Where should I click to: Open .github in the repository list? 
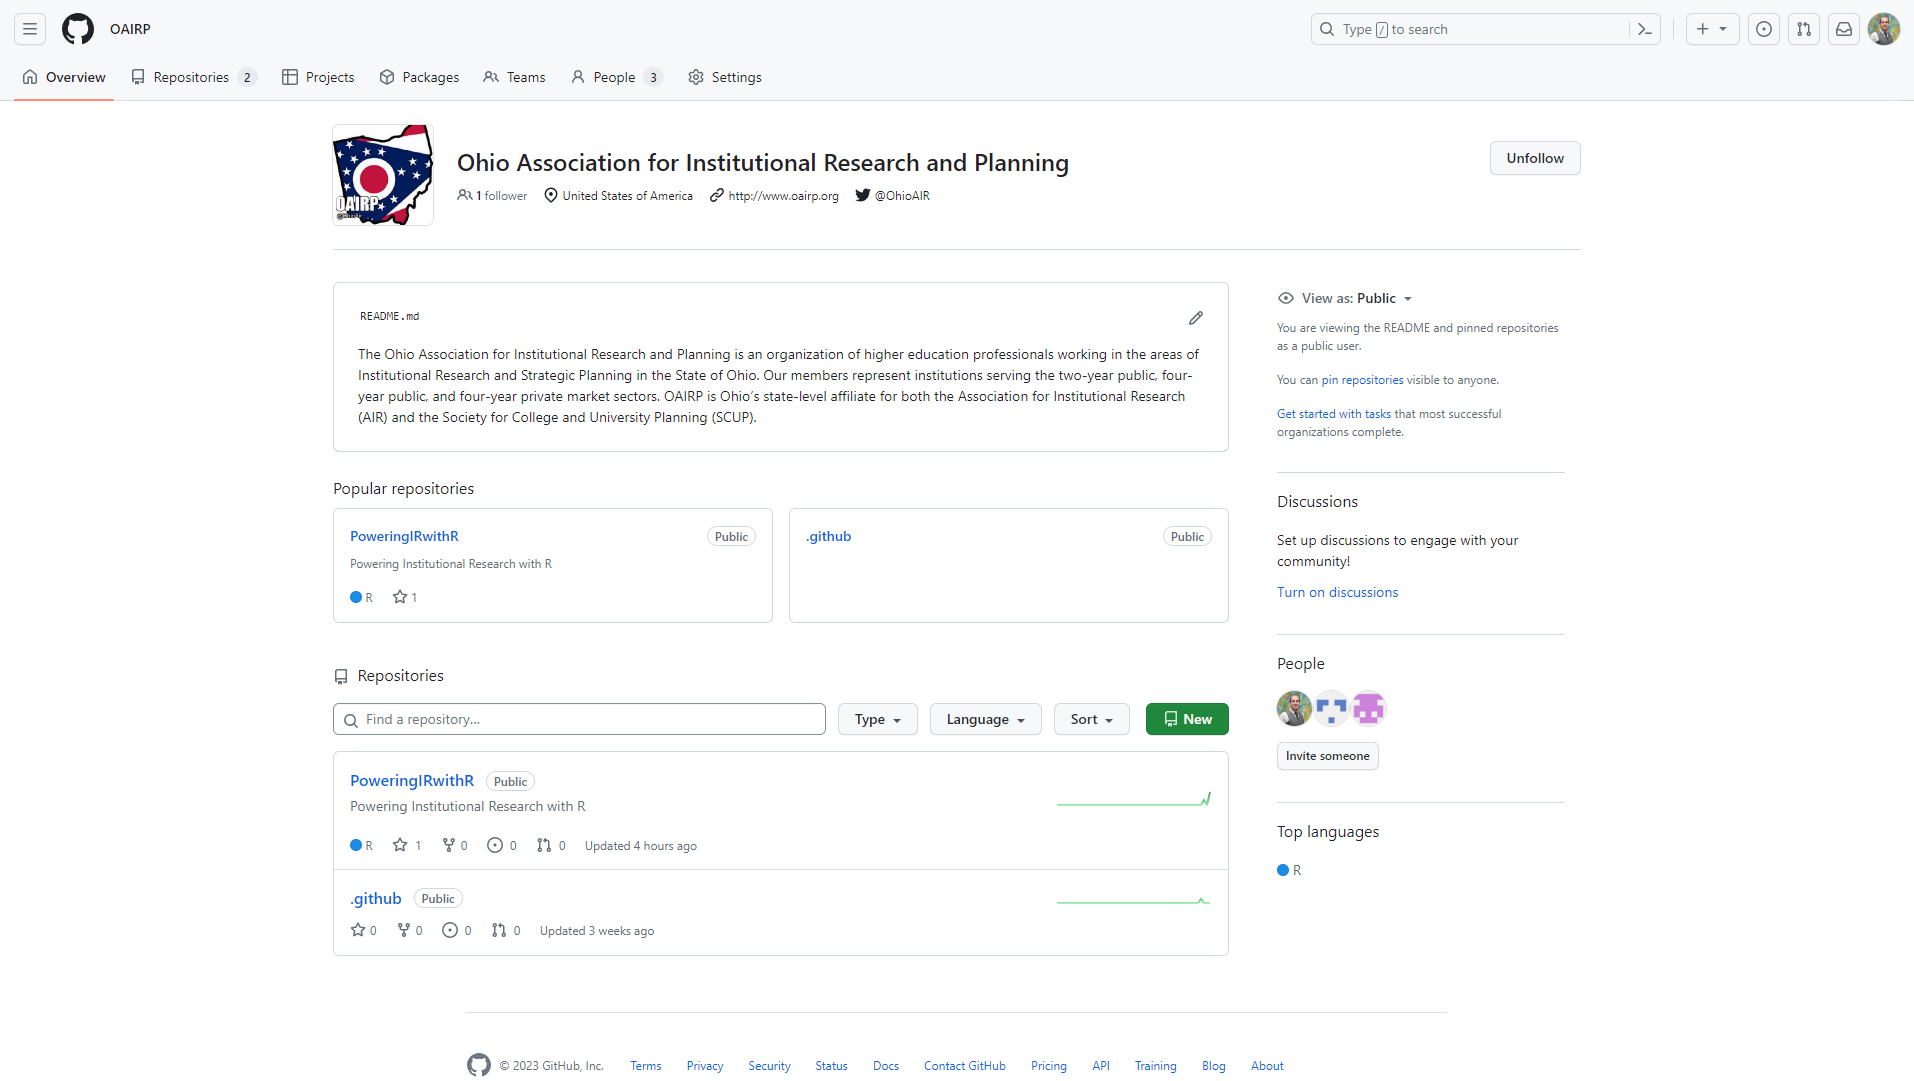click(376, 898)
